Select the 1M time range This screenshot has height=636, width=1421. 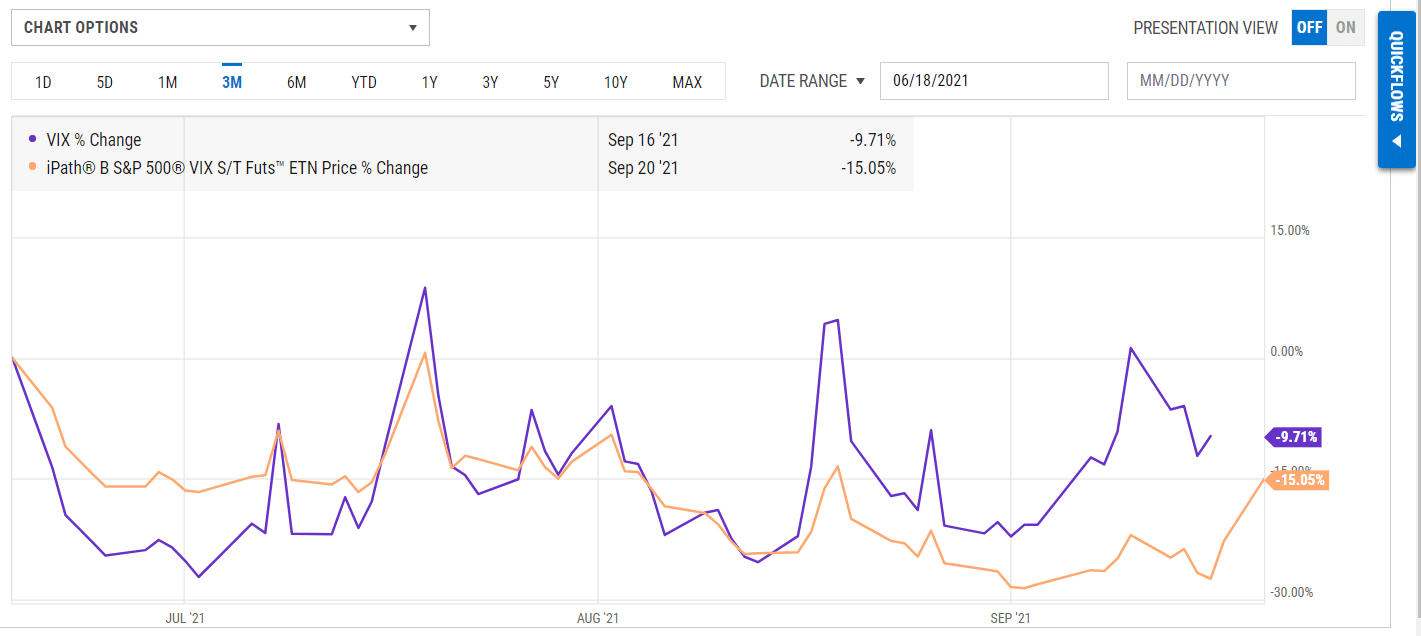click(x=168, y=82)
